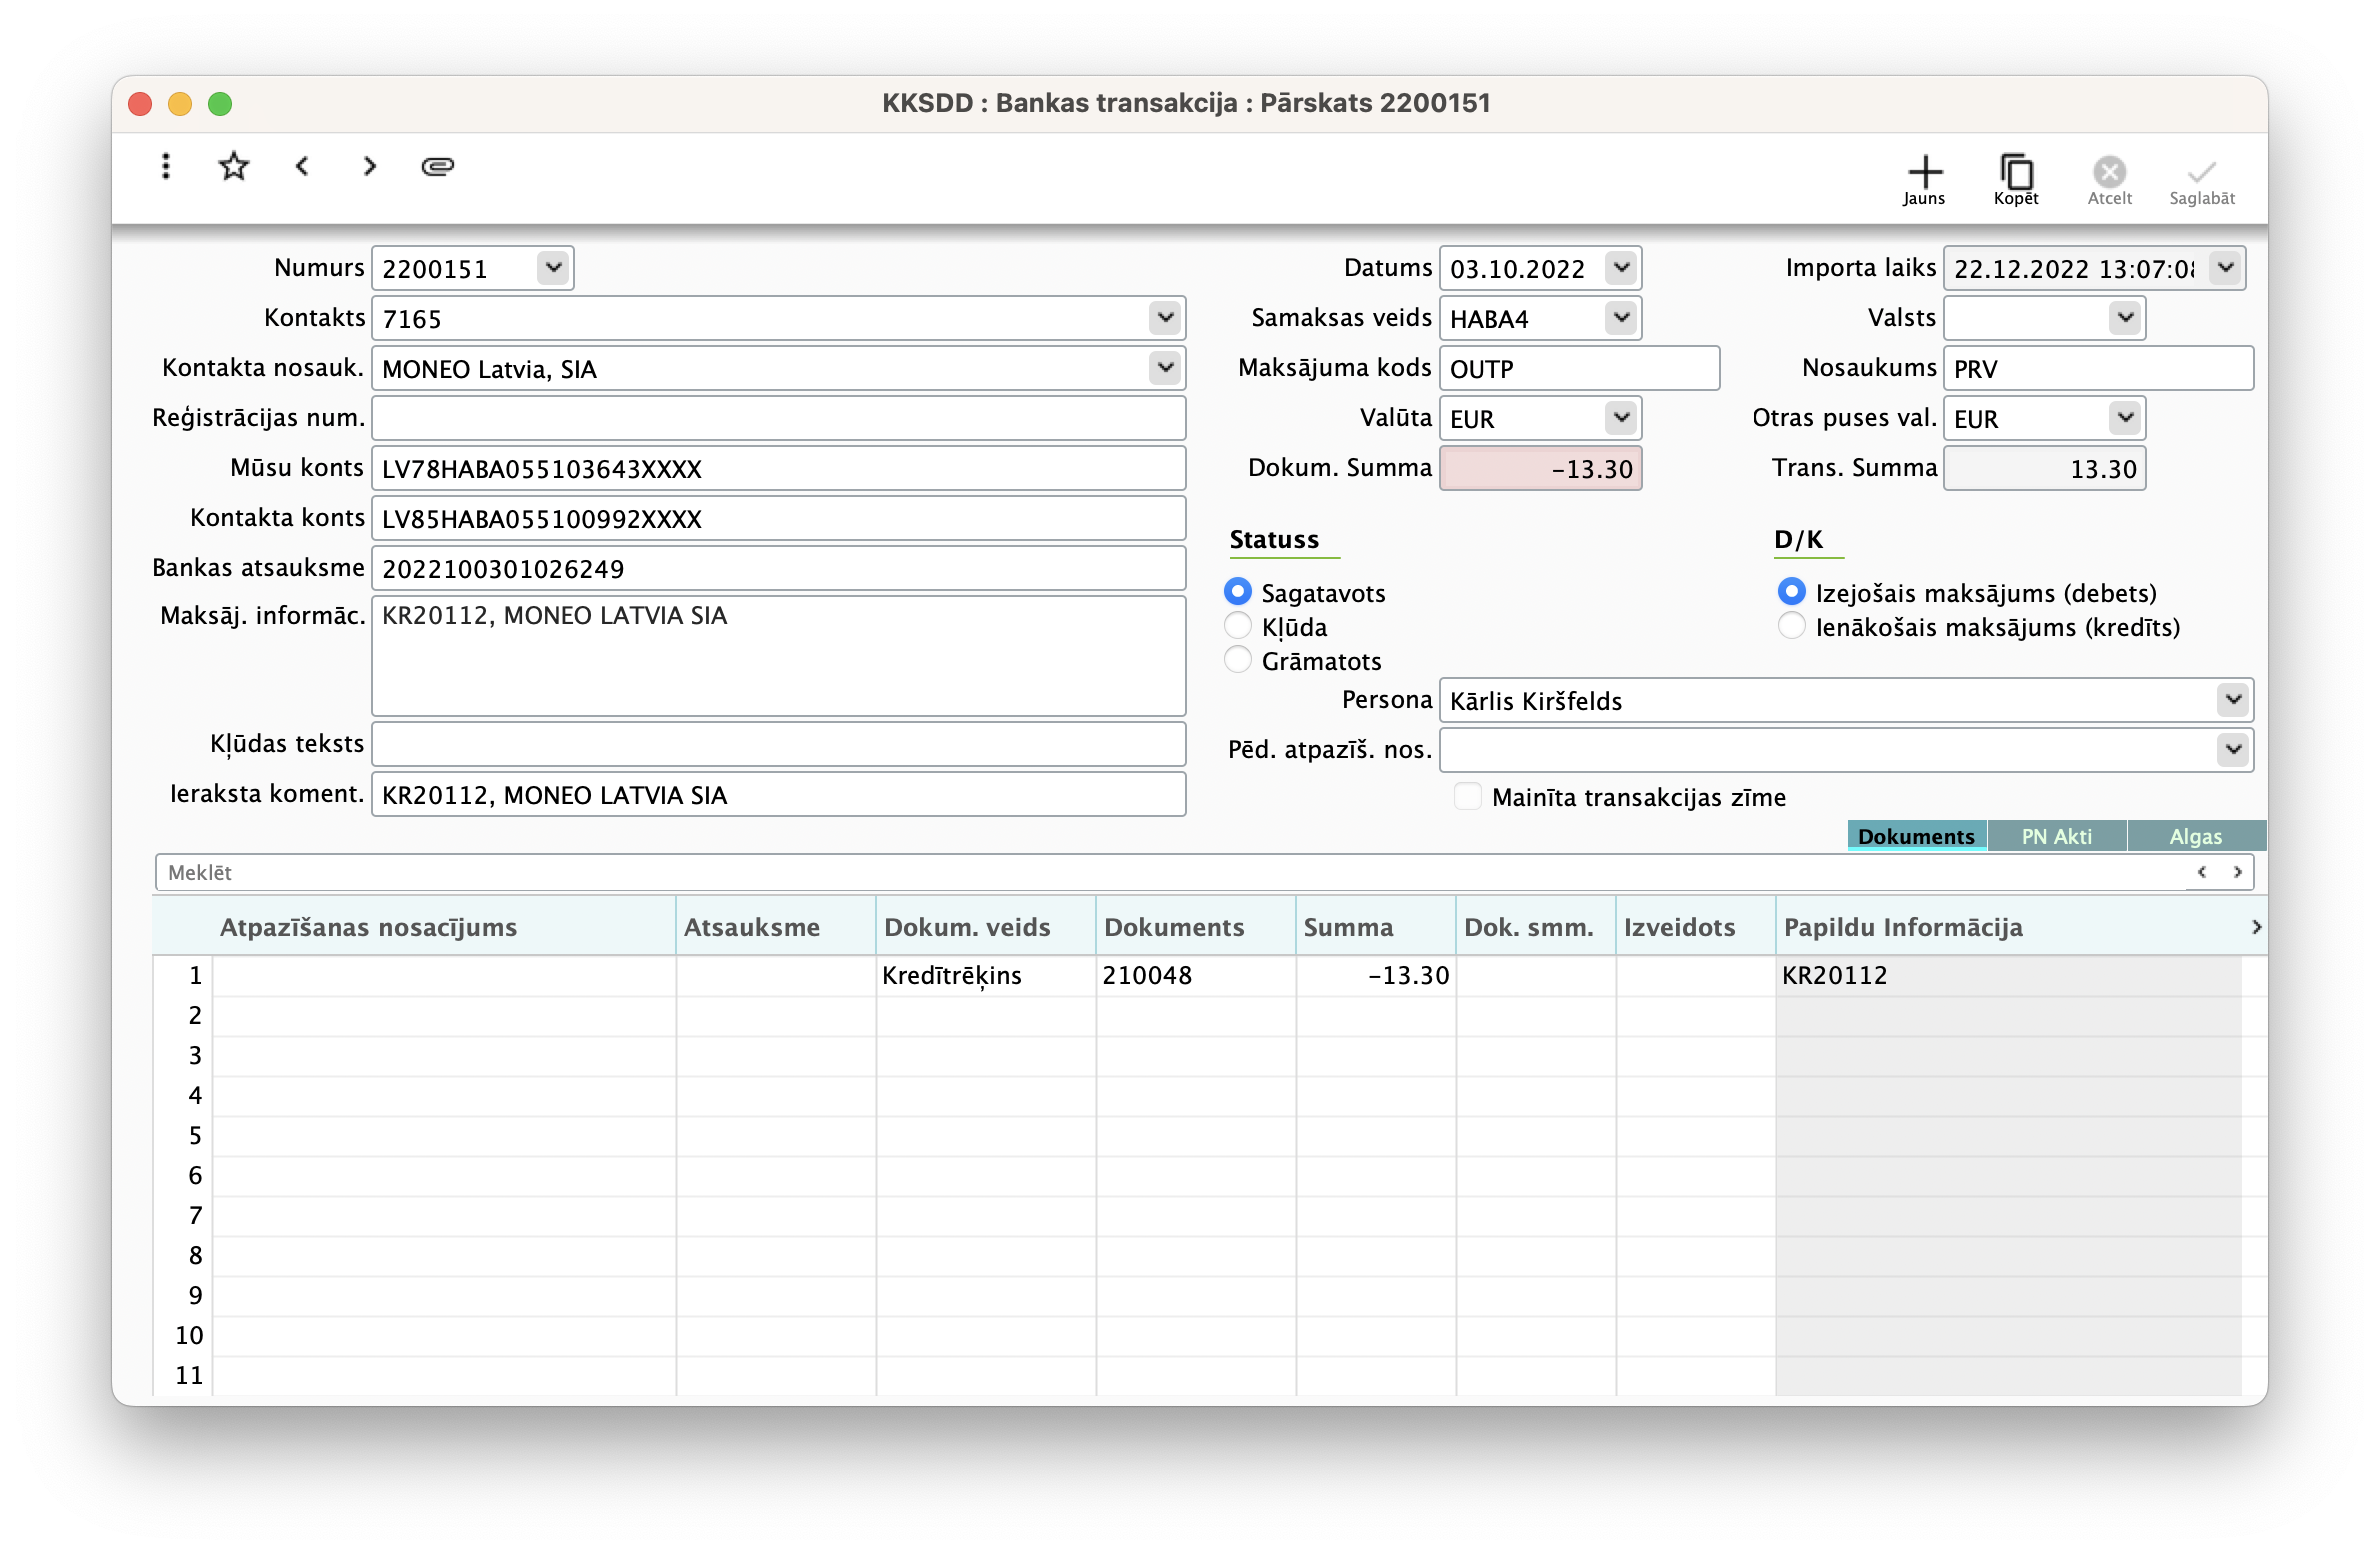Screen dimensions: 2380x1554
Task: Click the Dokum. veids column header
Action: tap(986, 927)
